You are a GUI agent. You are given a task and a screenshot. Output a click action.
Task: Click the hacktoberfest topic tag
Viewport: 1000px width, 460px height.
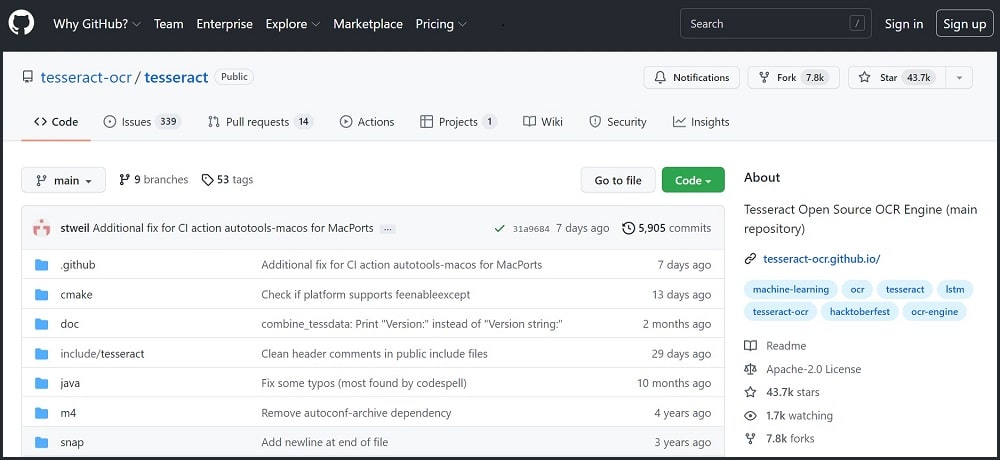pos(860,312)
